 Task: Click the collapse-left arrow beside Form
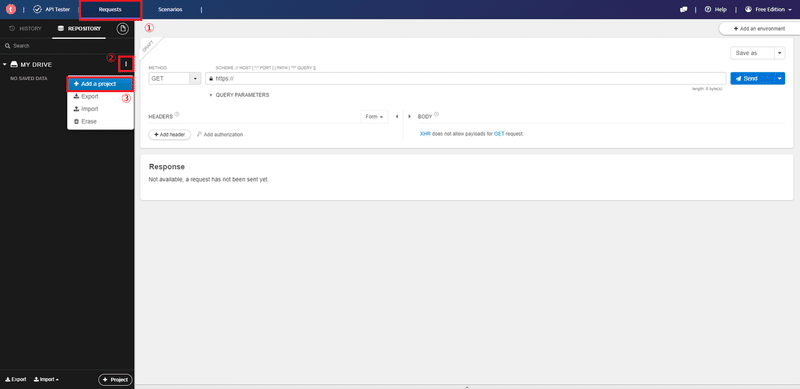coord(397,117)
